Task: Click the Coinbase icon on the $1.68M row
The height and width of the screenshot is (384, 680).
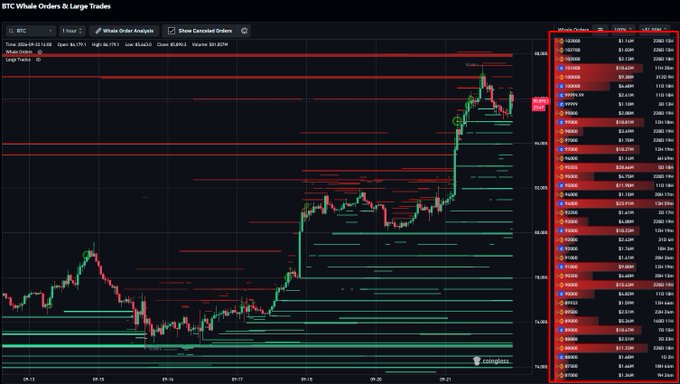Action: tap(561, 357)
